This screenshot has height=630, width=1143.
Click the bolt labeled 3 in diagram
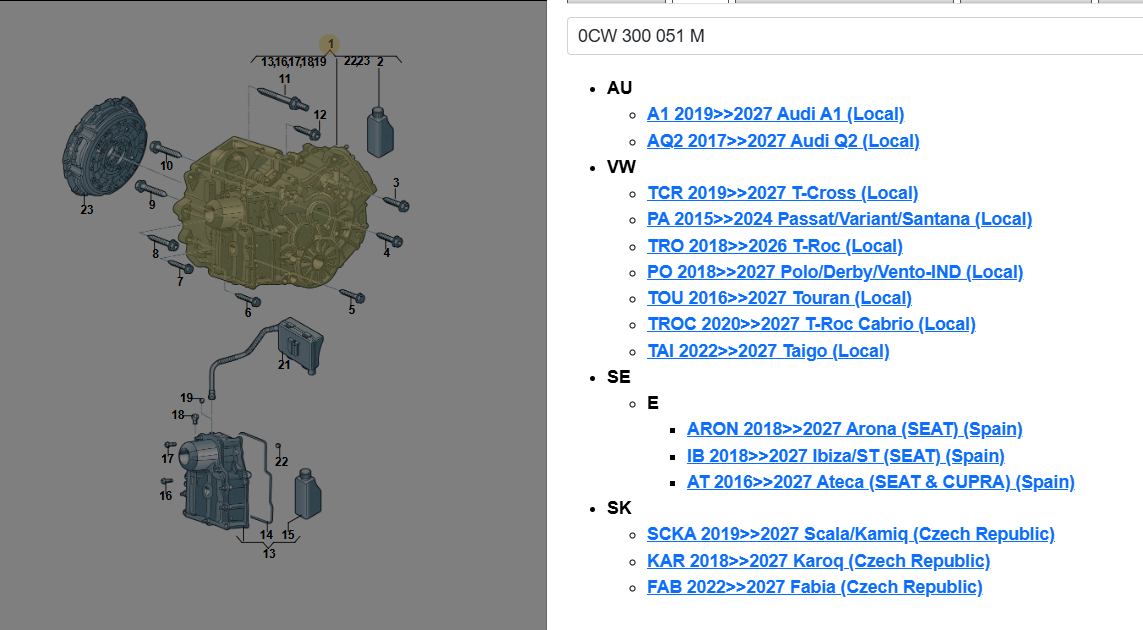point(397,203)
